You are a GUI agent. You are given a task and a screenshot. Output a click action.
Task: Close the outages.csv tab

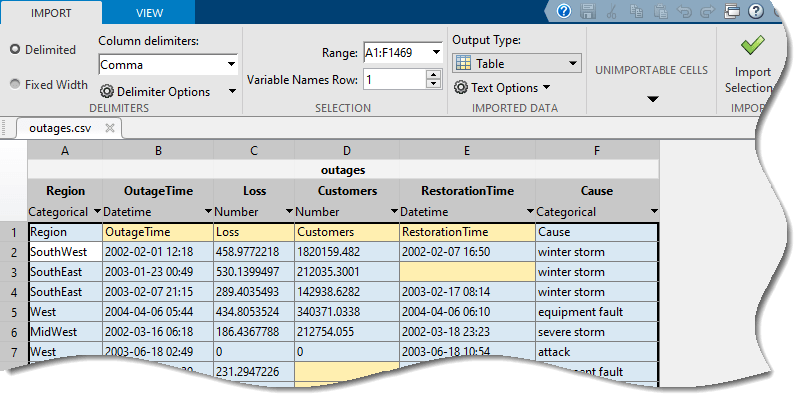coord(110,128)
